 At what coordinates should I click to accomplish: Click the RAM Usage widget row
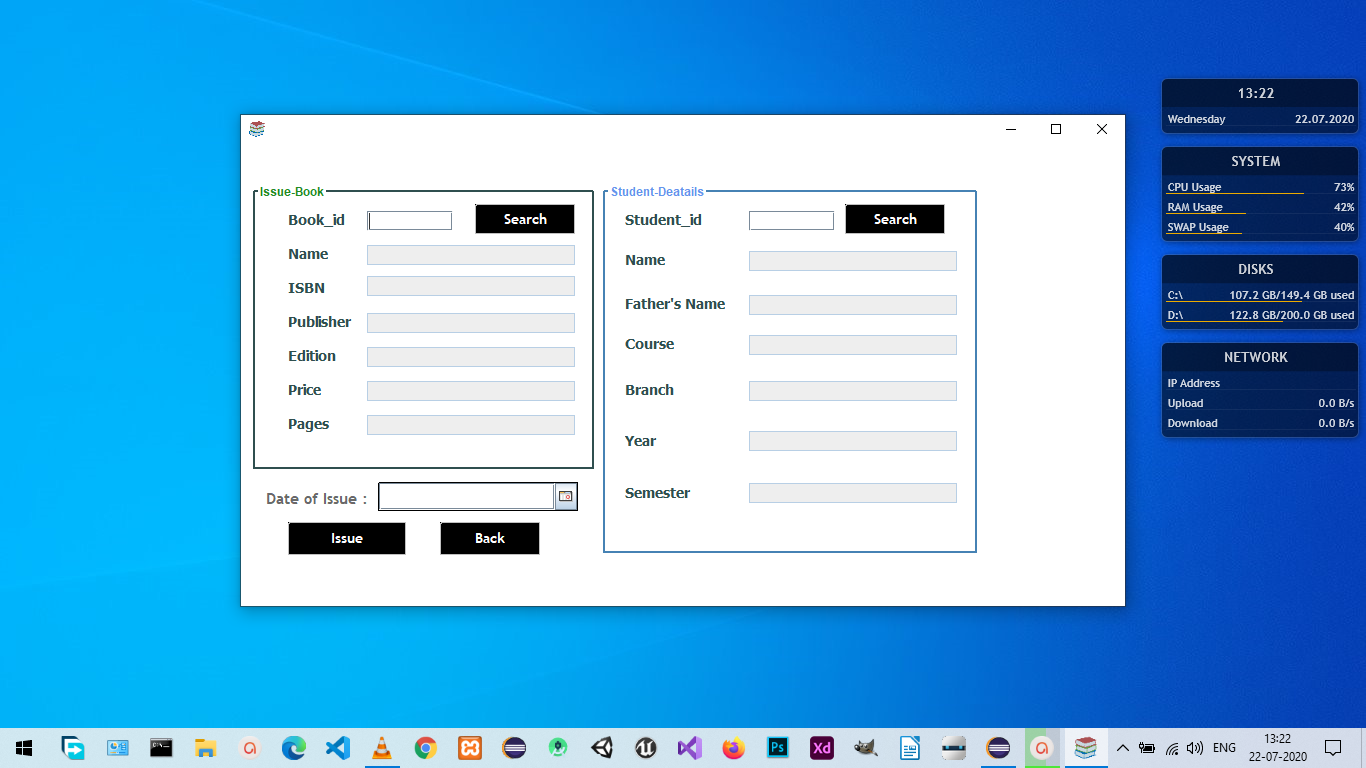point(1260,207)
